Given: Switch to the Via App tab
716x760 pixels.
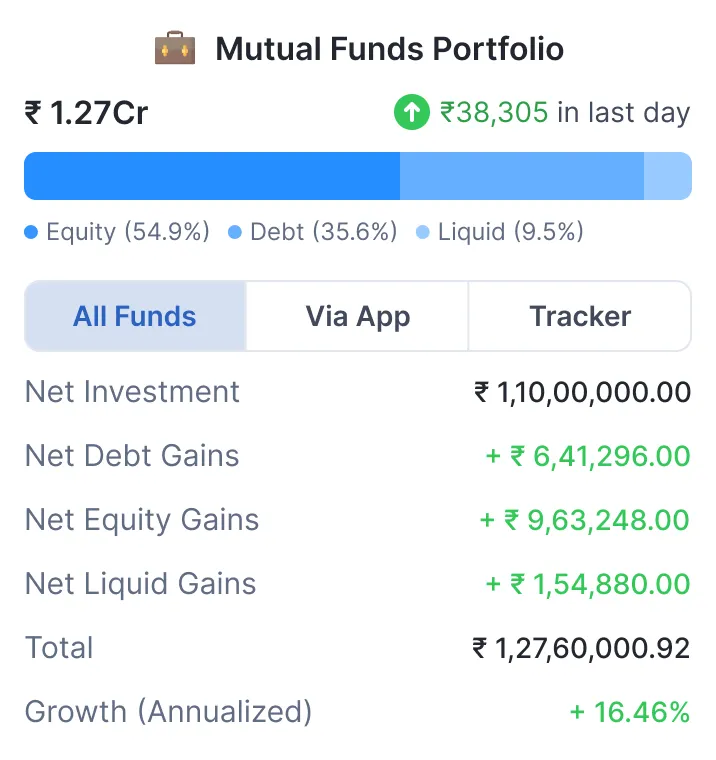Looking at the screenshot, I should click(x=358, y=316).
